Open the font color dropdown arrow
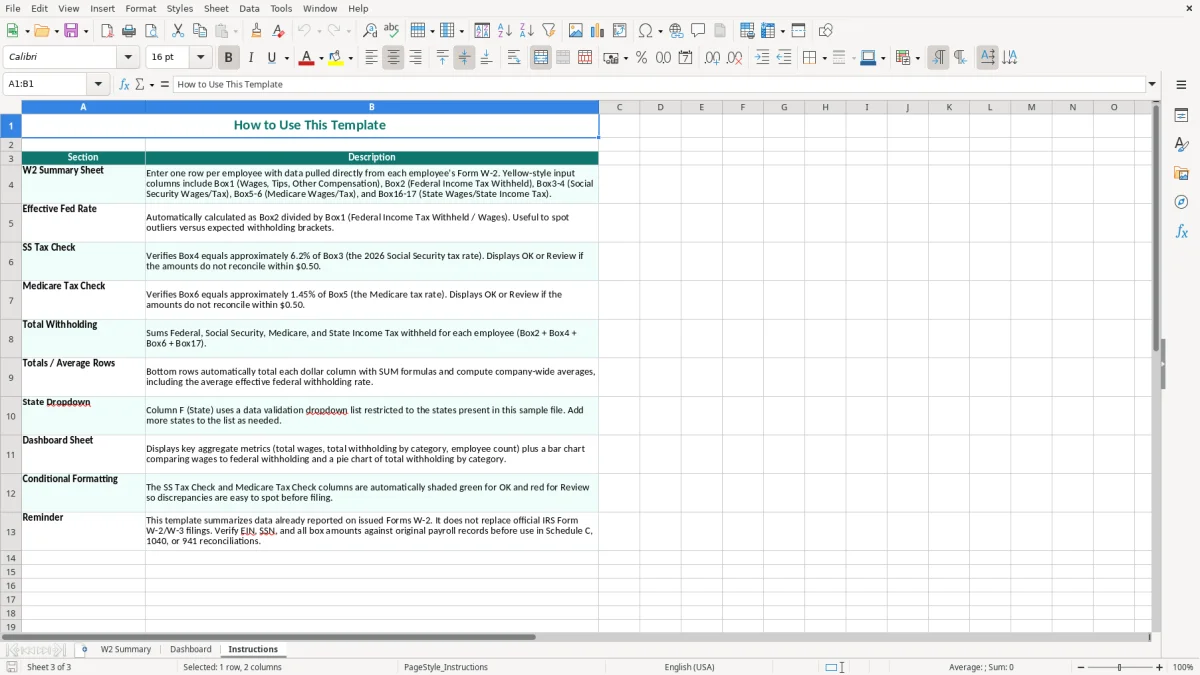The width and height of the screenshot is (1200, 675). point(321,58)
